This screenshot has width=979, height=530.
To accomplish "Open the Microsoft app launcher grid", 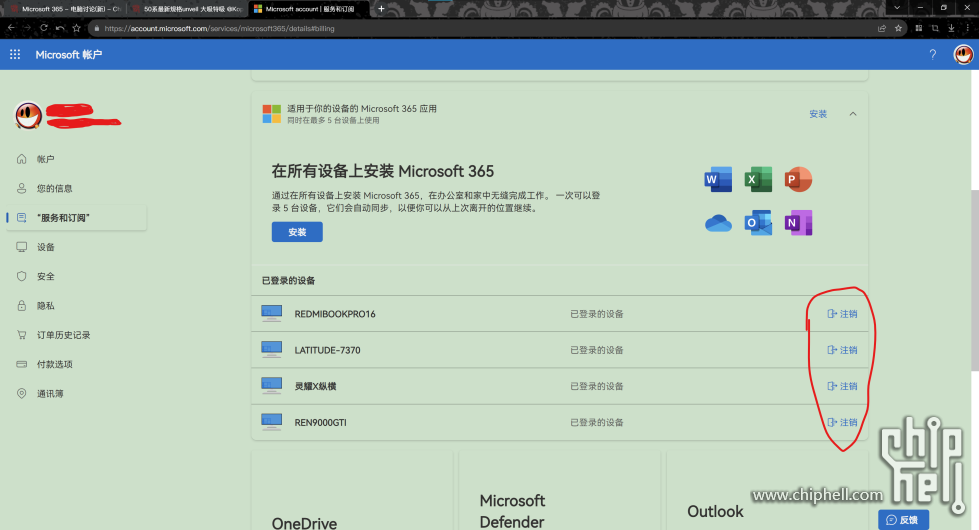I will (15, 55).
